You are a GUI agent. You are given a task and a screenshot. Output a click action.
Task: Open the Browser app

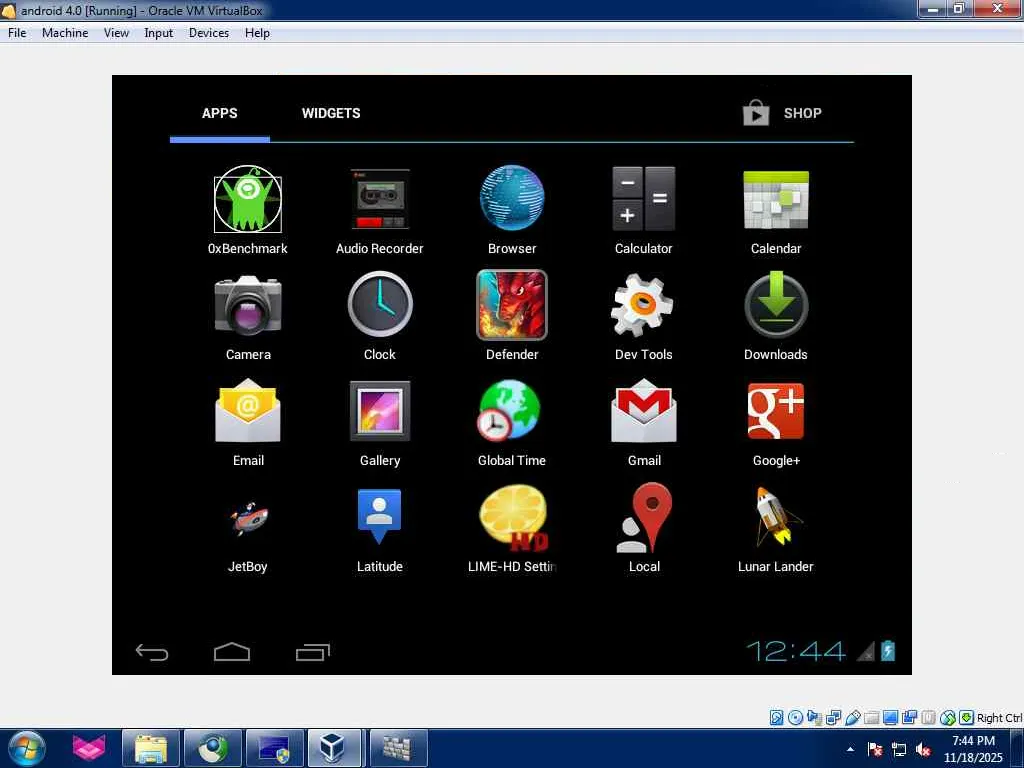coord(512,210)
